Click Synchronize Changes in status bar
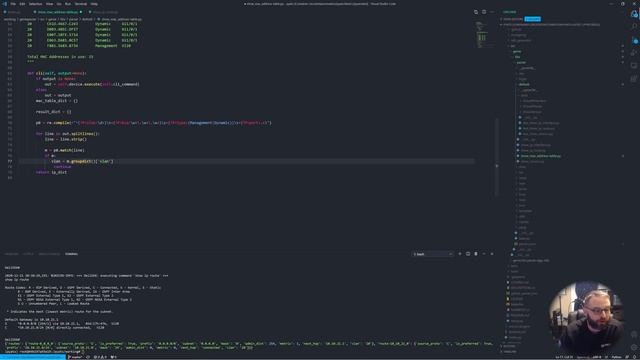This screenshot has width=640, height=360. [89, 357]
